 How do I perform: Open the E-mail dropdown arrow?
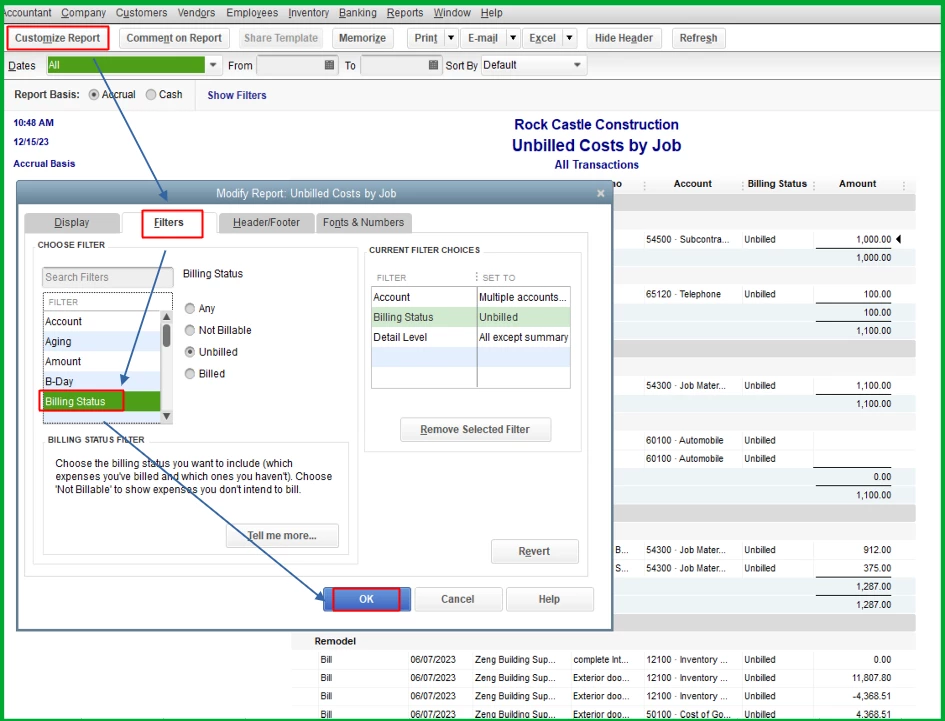pyautogui.click(x=513, y=38)
